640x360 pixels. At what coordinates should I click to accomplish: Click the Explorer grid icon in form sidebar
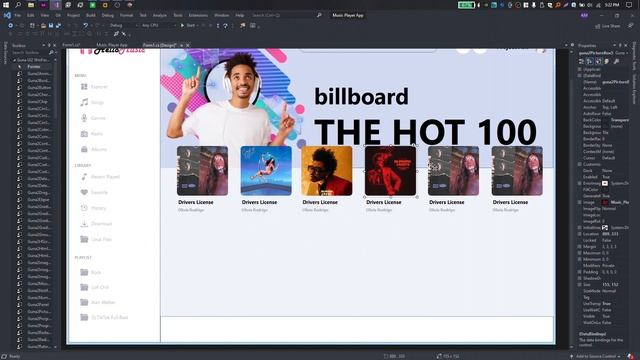[84, 87]
